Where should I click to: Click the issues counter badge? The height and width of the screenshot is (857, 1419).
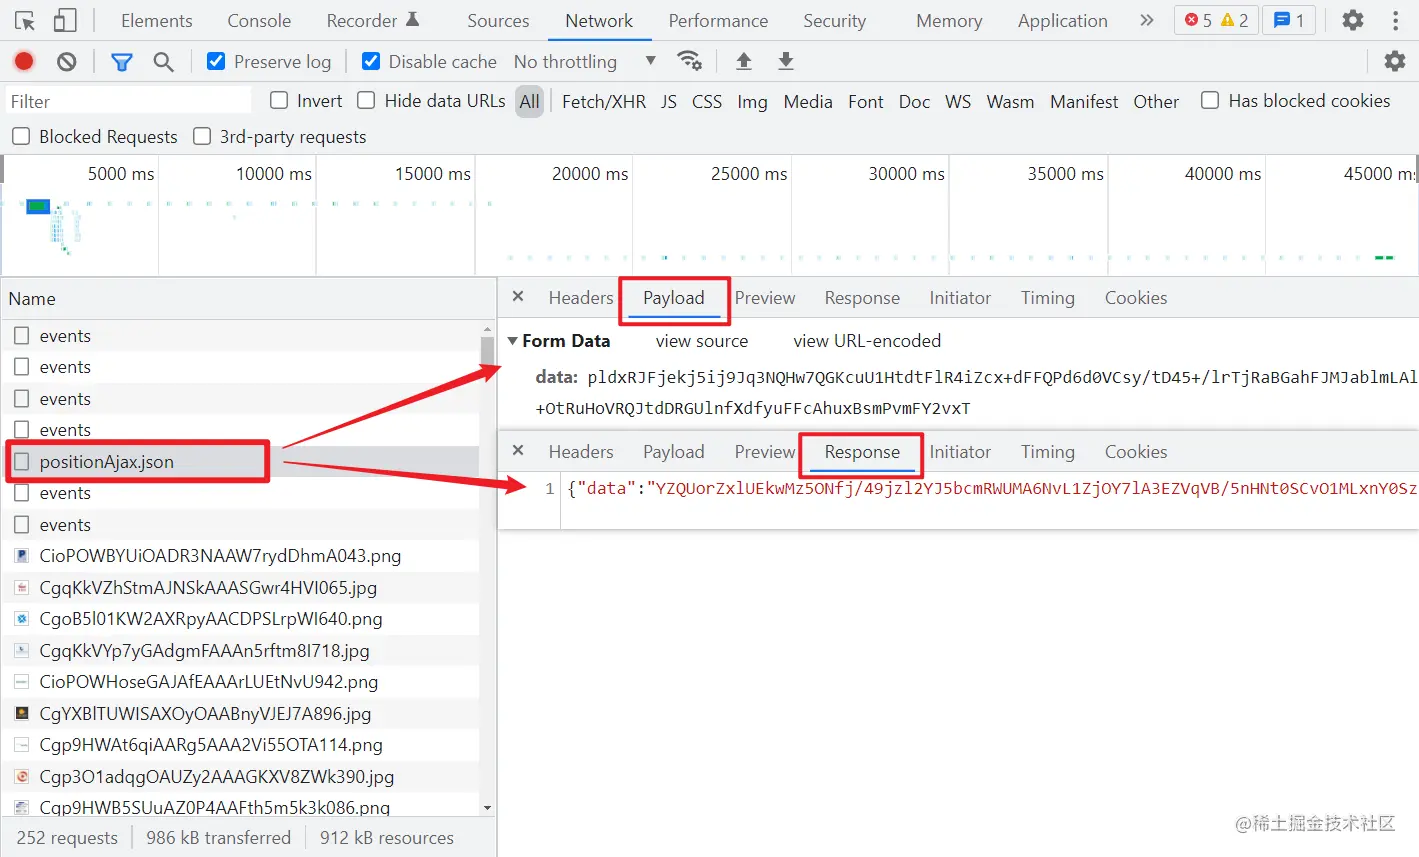(x=1289, y=20)
